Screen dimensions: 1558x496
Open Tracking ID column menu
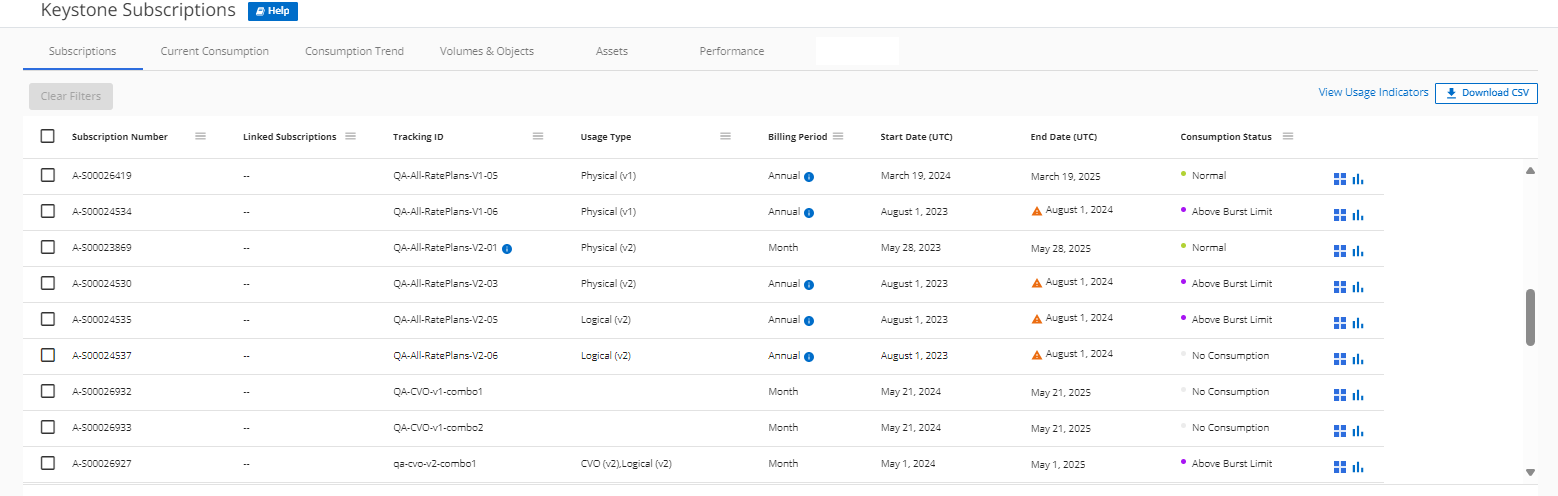[538, 137]
